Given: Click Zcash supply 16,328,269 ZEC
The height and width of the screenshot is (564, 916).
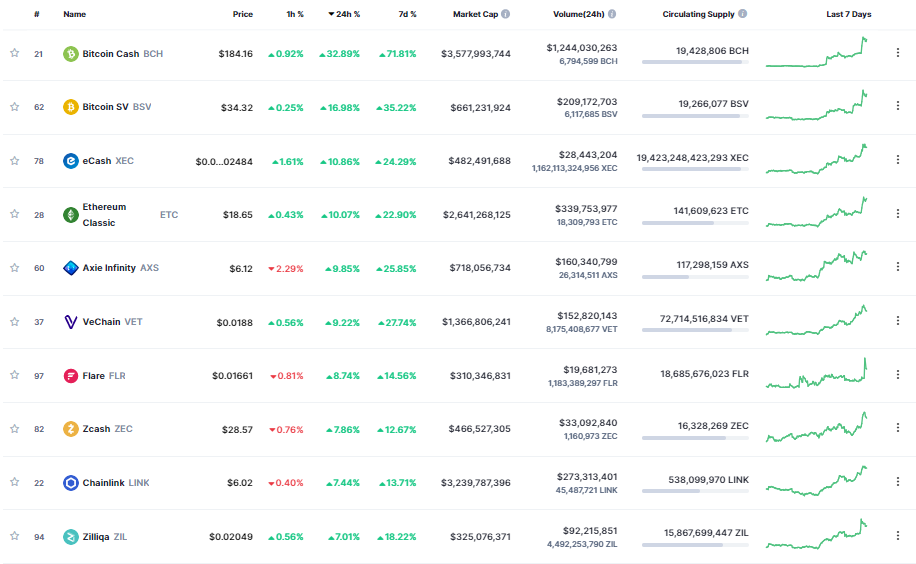Looking at the screenshot, I should click(713, 426).
